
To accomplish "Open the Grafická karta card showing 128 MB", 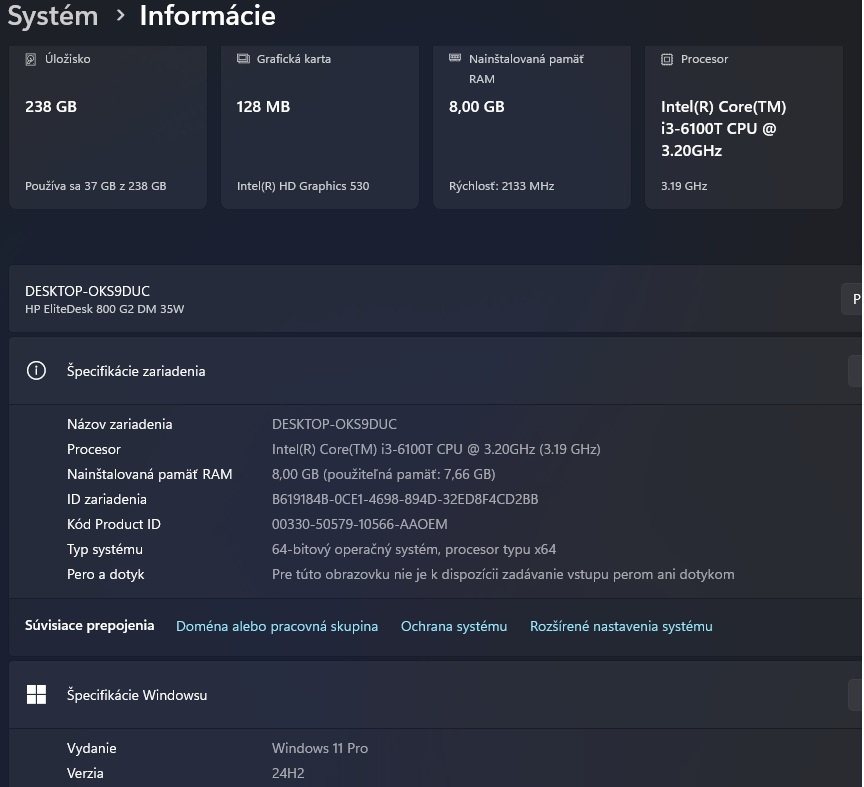I will point(320,125).
